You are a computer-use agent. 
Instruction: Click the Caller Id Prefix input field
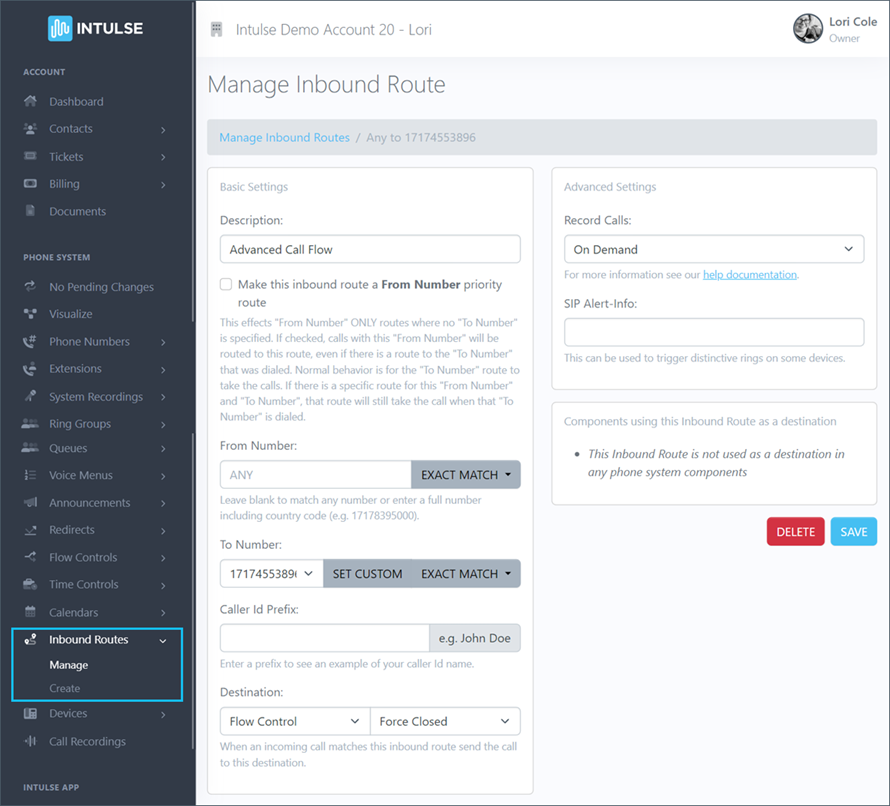point(325,638)
